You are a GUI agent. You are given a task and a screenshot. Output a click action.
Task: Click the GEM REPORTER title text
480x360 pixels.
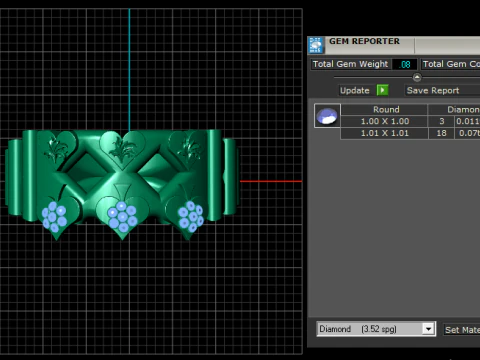pyautogui.click(x=364, y=41)
